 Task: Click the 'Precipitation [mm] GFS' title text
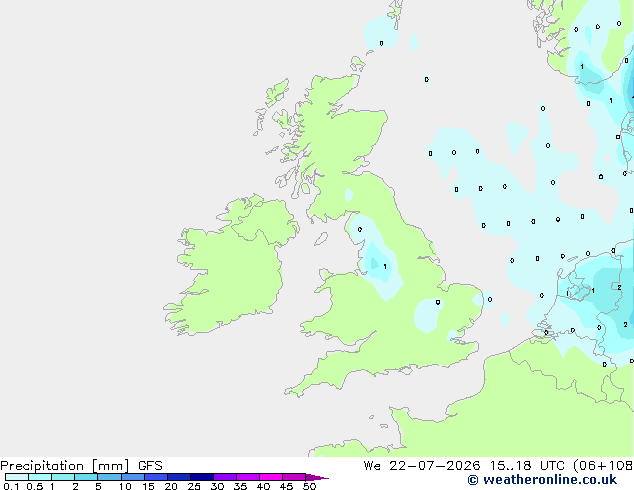click(81, 466)
